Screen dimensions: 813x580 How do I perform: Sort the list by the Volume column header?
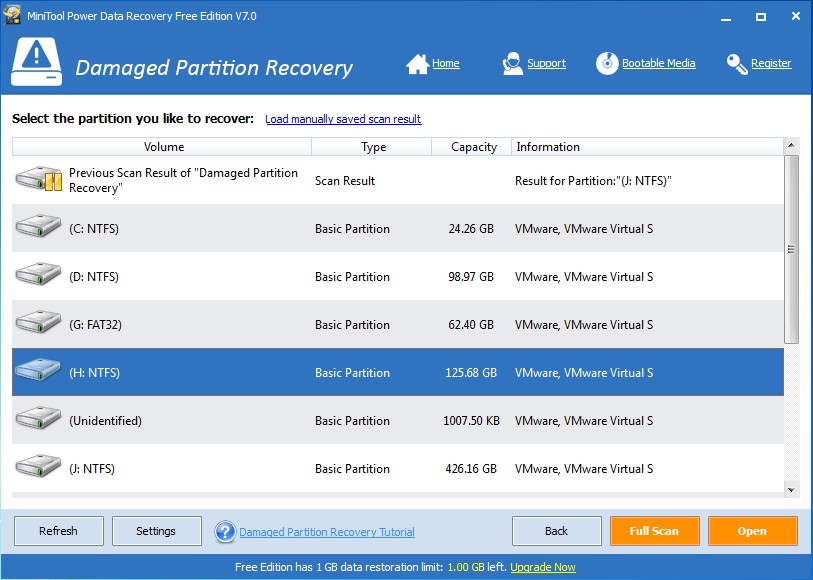tap(162, 147)
